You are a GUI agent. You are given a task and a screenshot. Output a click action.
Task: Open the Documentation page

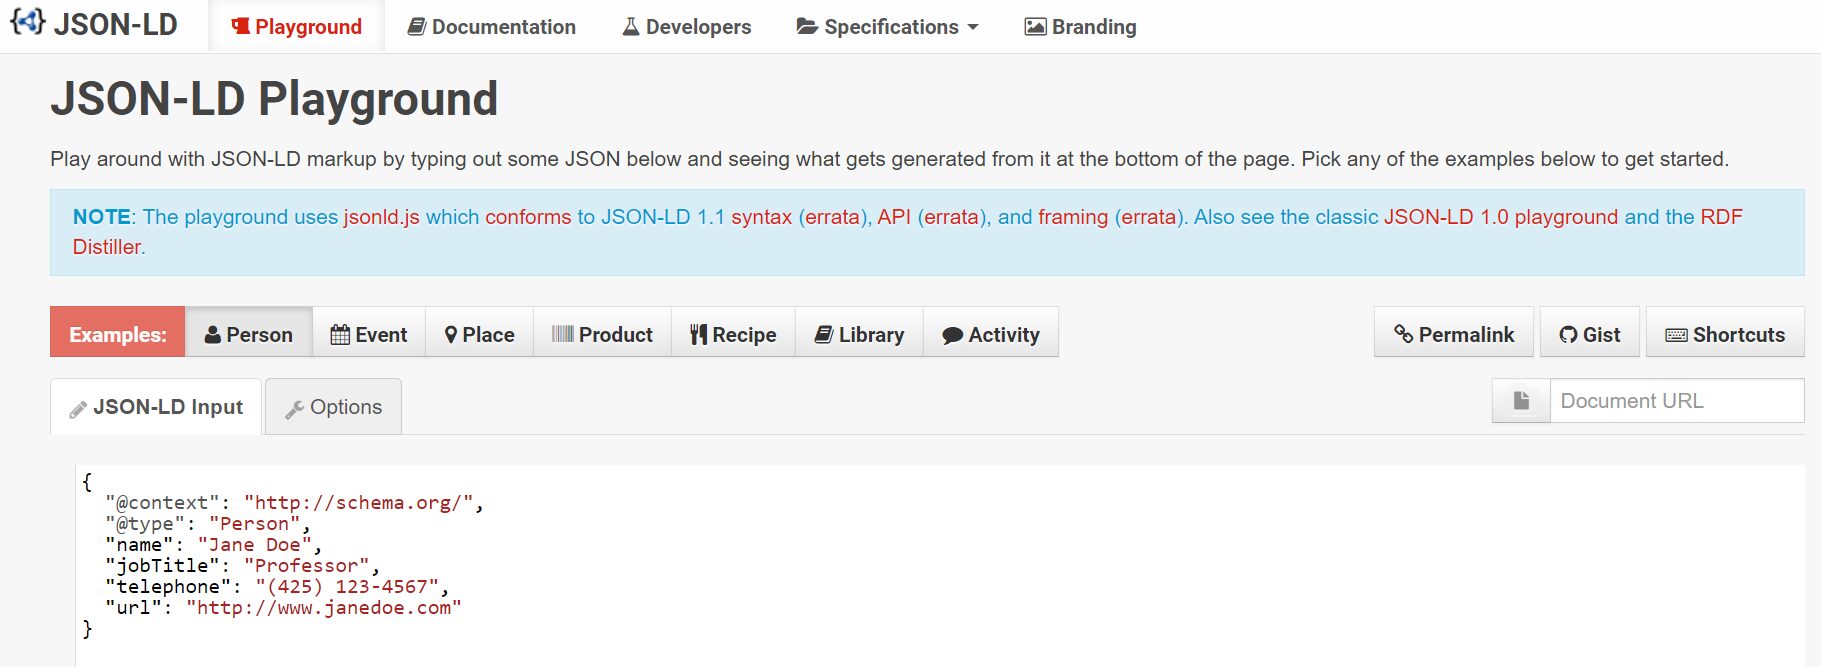pyautogui.click(x=492, y=27)
